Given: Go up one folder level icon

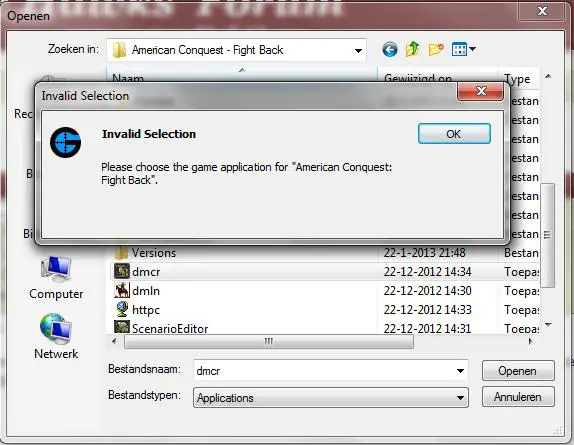Looking at the screenshot, I should click(x=413, y=49).
